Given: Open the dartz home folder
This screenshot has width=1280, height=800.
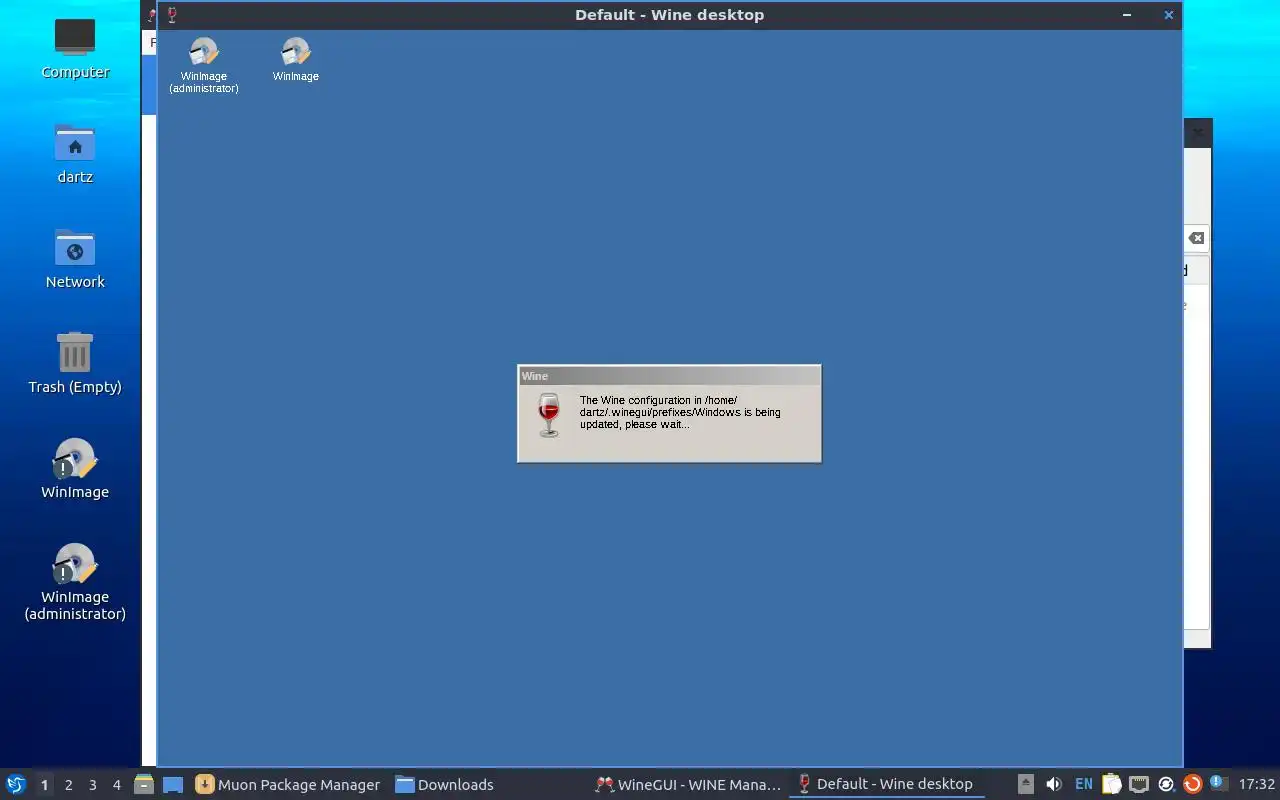Looking at the screenshot, I should [75, 154].
